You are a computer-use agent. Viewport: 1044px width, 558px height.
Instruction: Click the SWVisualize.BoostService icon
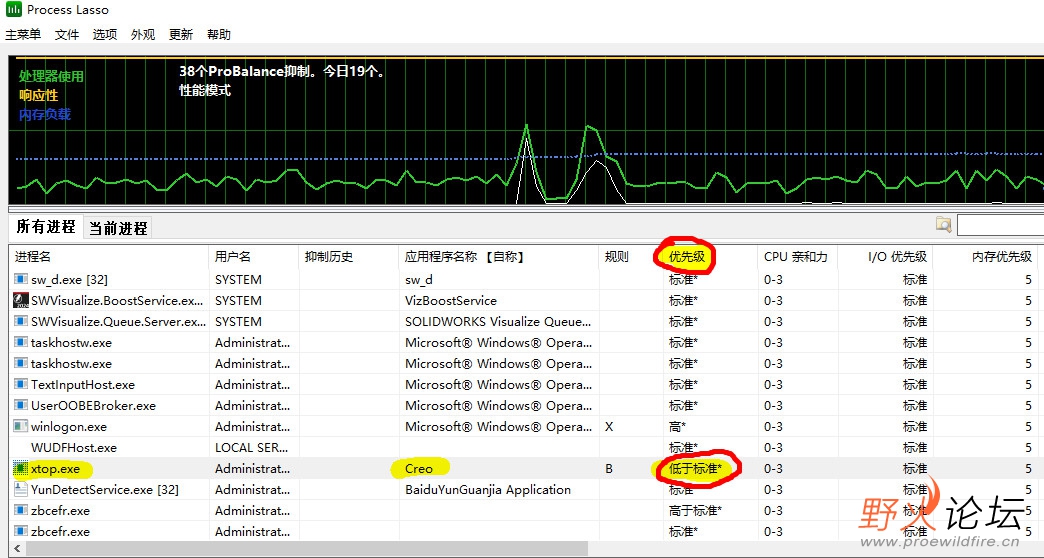tap(21, 300)
